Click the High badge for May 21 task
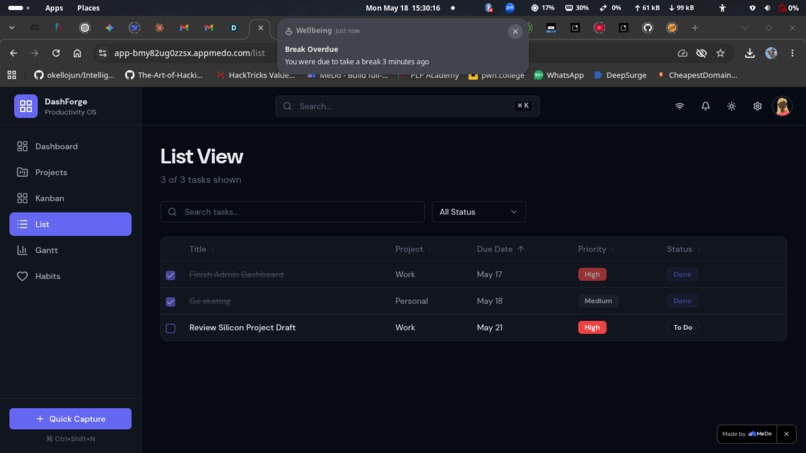This screenshot has height=453, width=806. point(592,328)
